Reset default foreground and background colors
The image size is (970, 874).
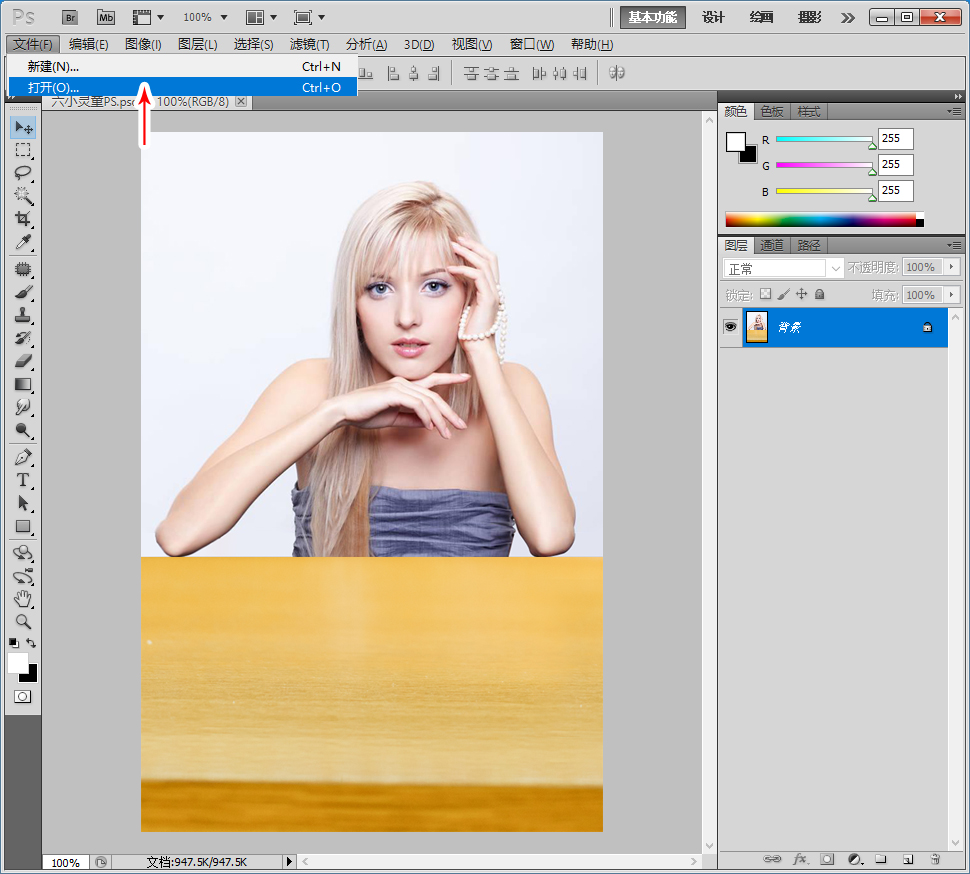point(14,643)
